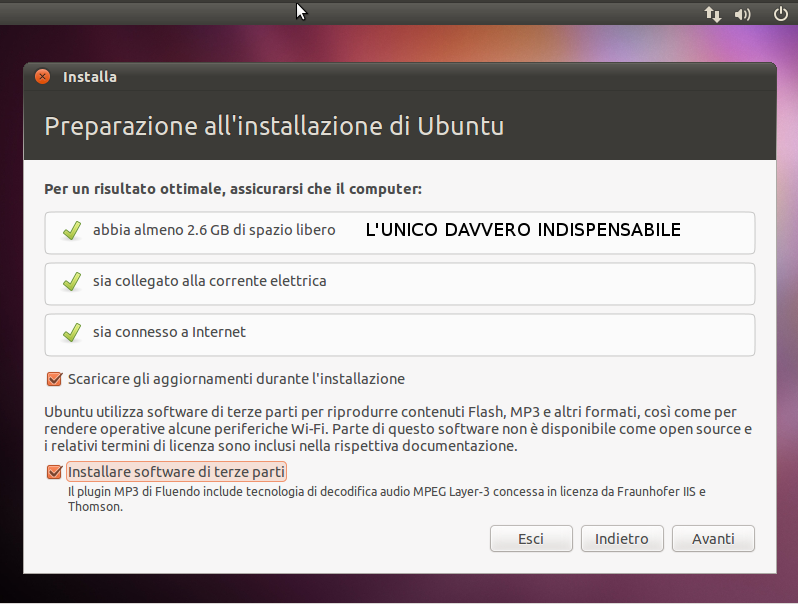Viewport: 798px width, 604px height.
Task: Toggle Installare software di terze parti checkbox
Action: [54, 472]
